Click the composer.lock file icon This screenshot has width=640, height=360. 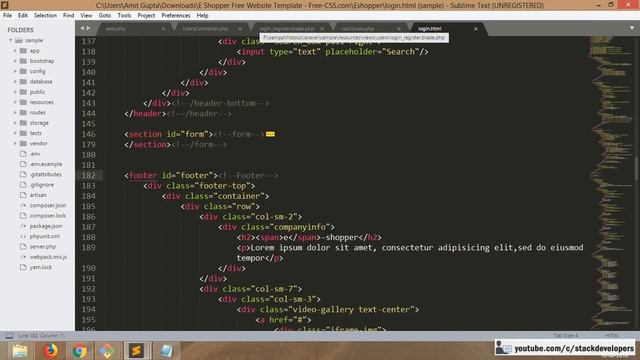tap(23, 216)
